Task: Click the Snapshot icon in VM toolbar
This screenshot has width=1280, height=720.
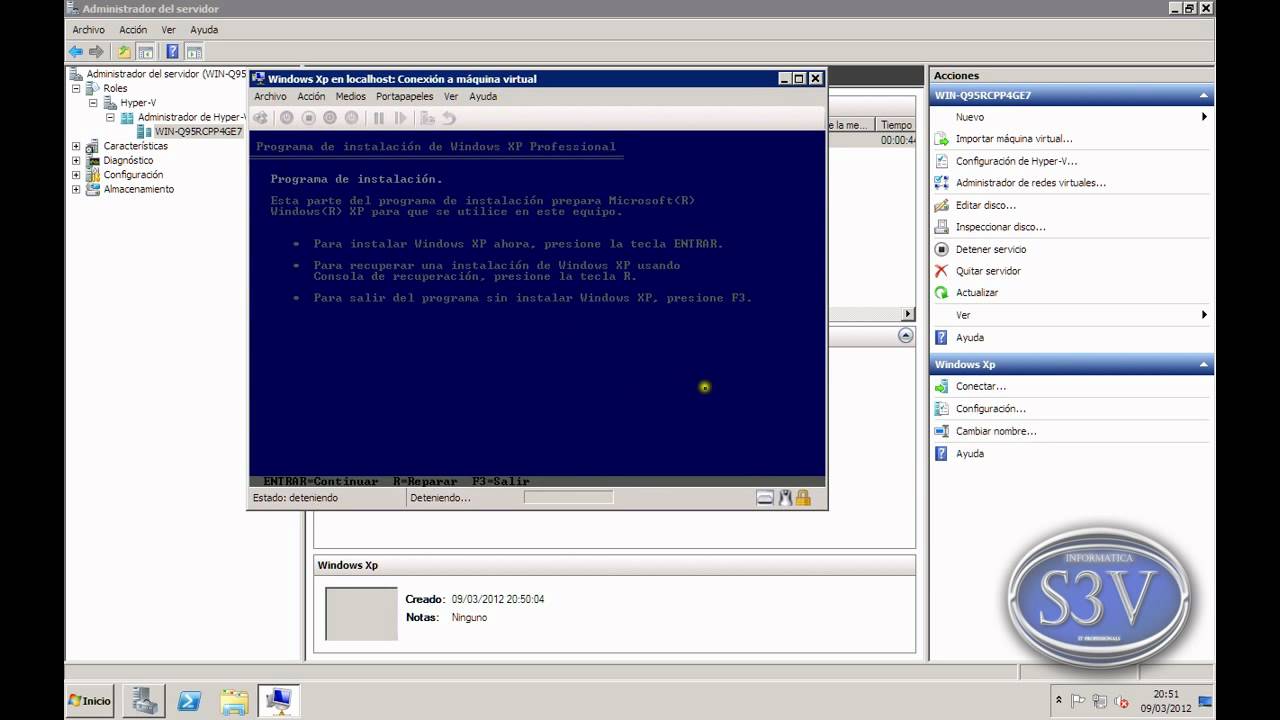Action: pyautogui.click(x=427, y=118)
